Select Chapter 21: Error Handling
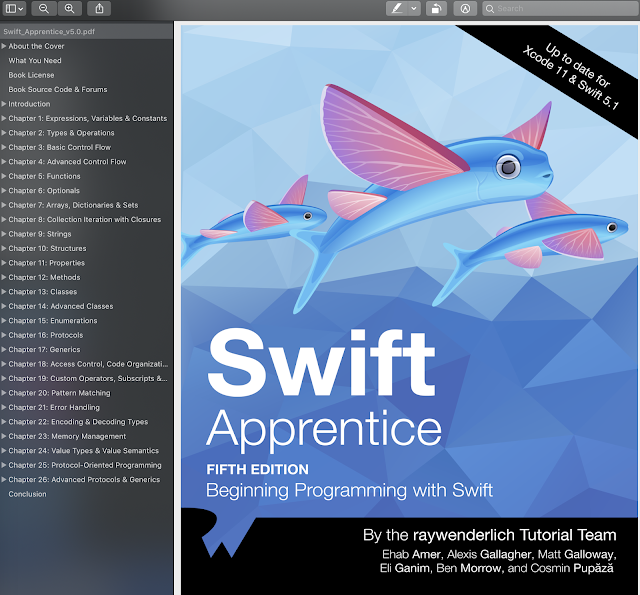The height and width of the screenshot is (595, 640). (x=54, y=407)
